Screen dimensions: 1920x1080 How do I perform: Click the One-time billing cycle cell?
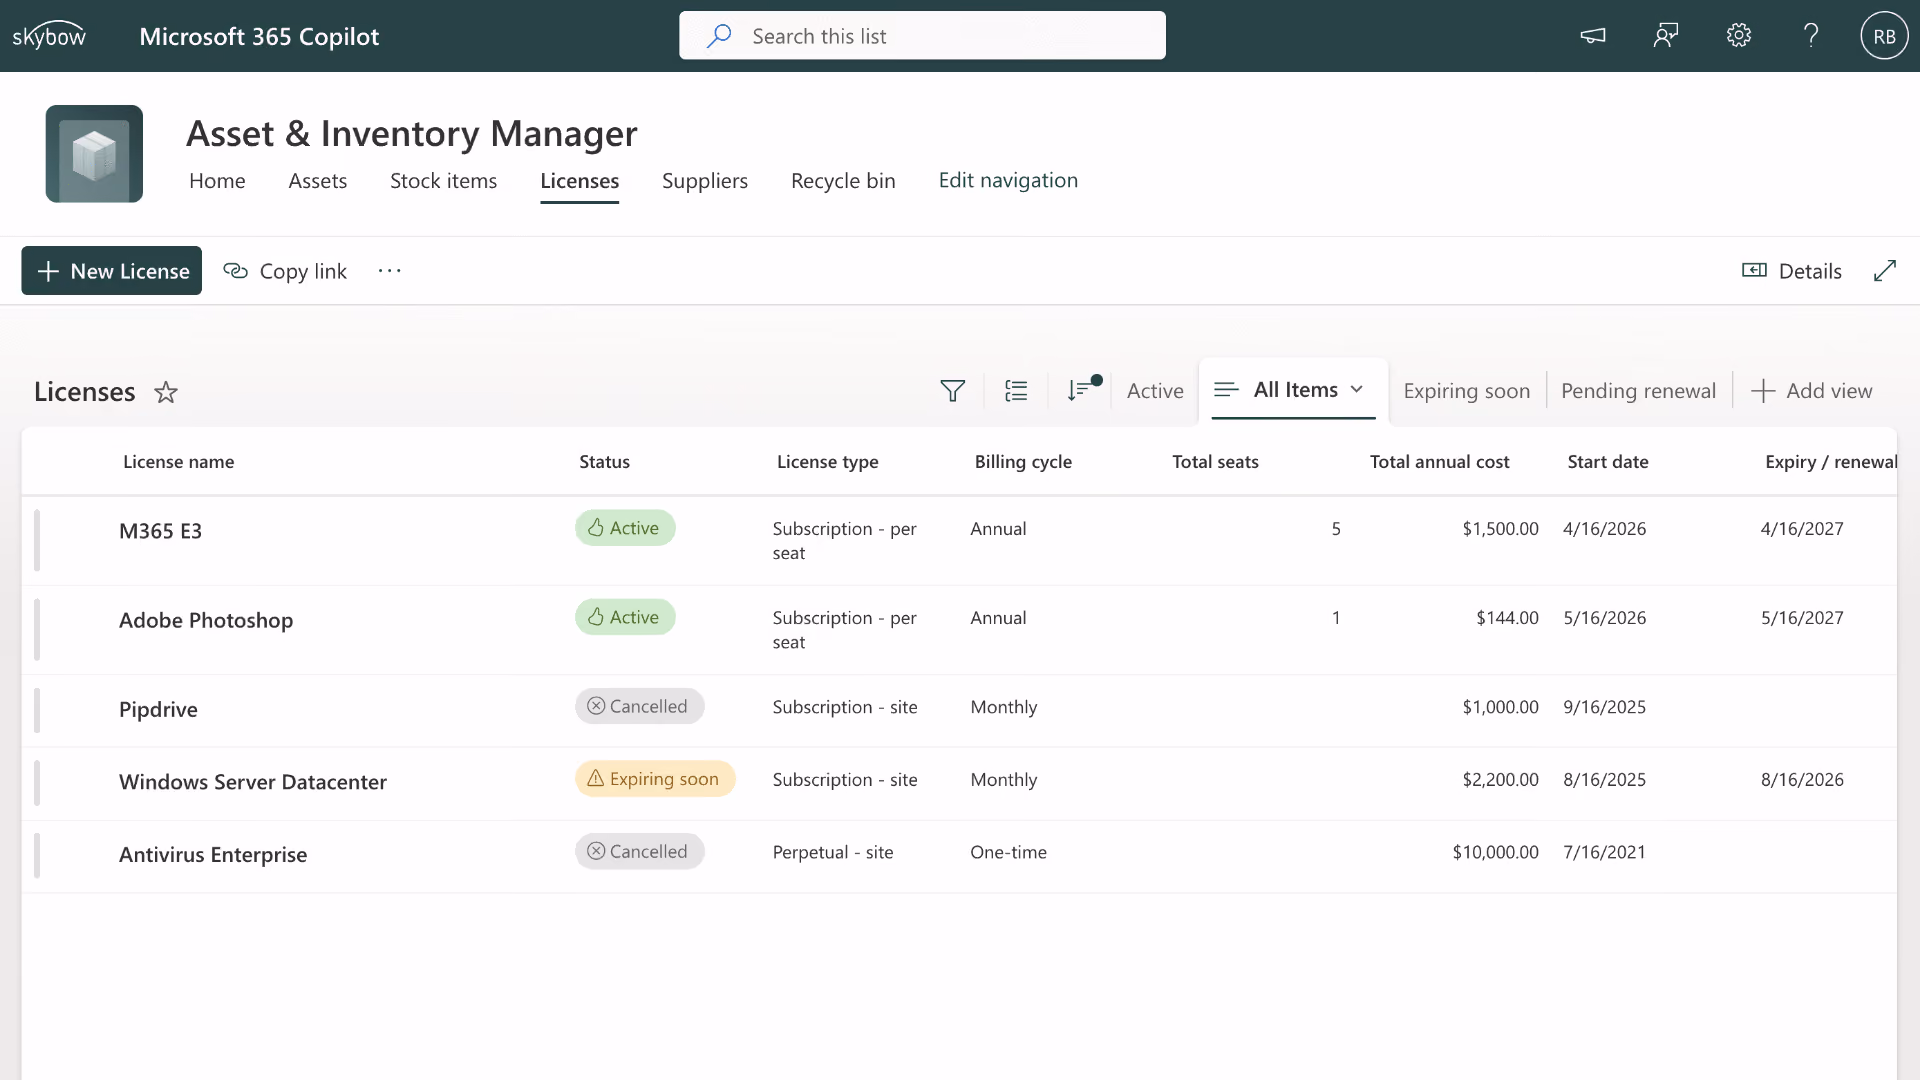tap(1008, 852)
